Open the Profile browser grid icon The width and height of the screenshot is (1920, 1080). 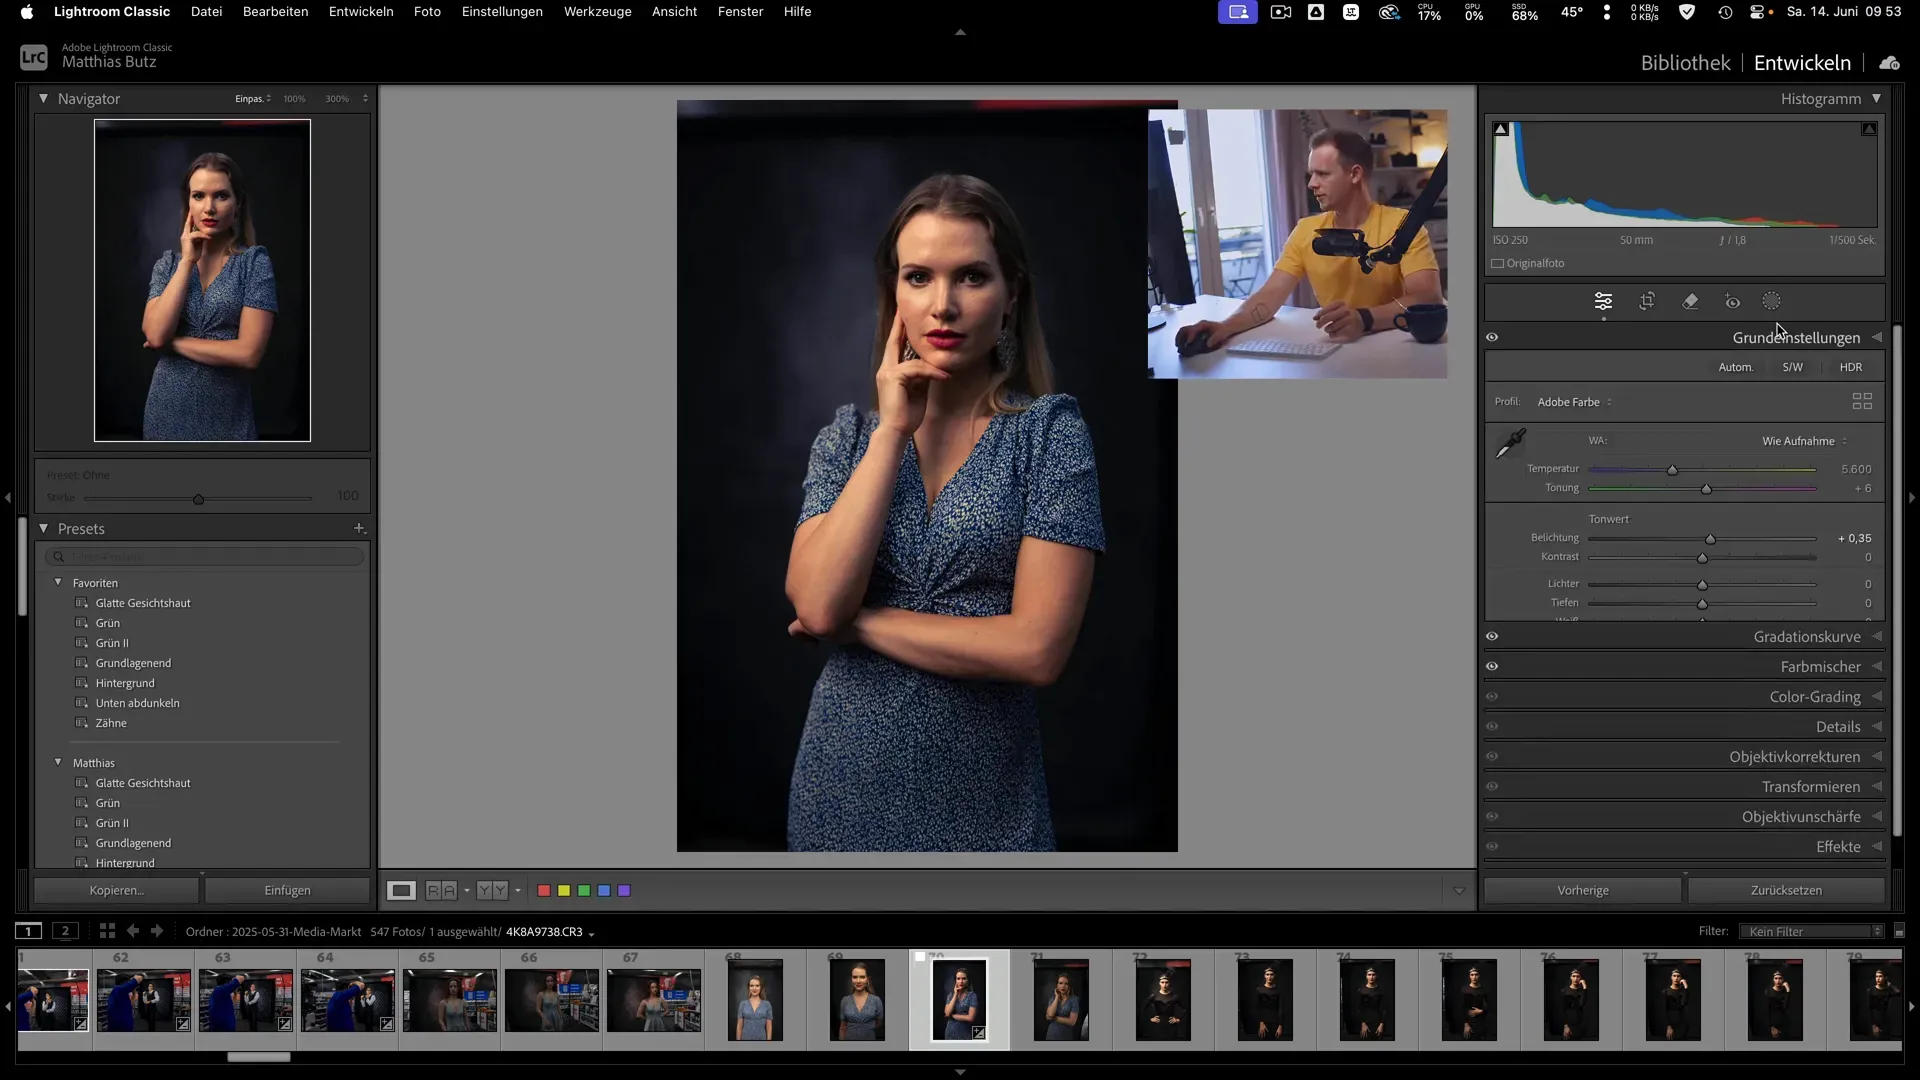(1863, 401)
